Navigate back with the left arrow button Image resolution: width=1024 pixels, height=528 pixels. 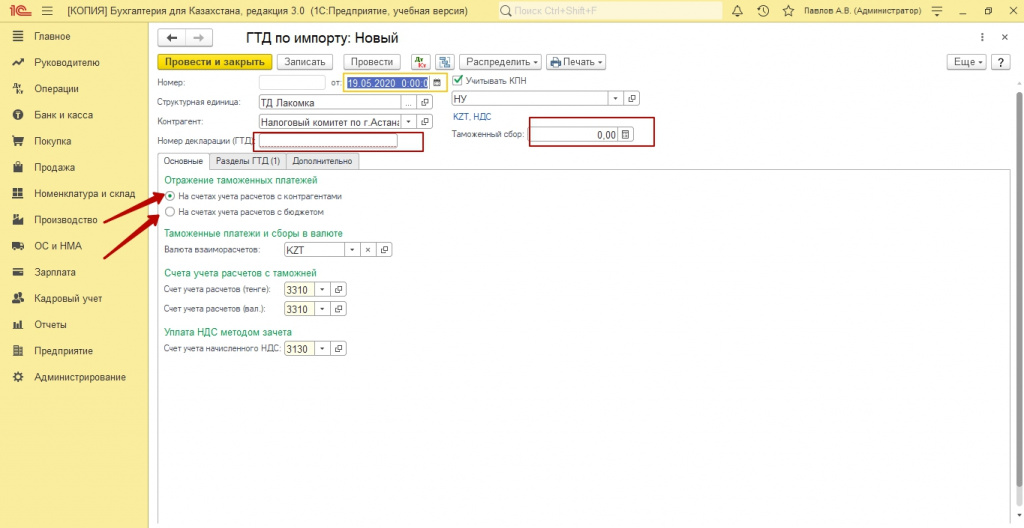172,38
